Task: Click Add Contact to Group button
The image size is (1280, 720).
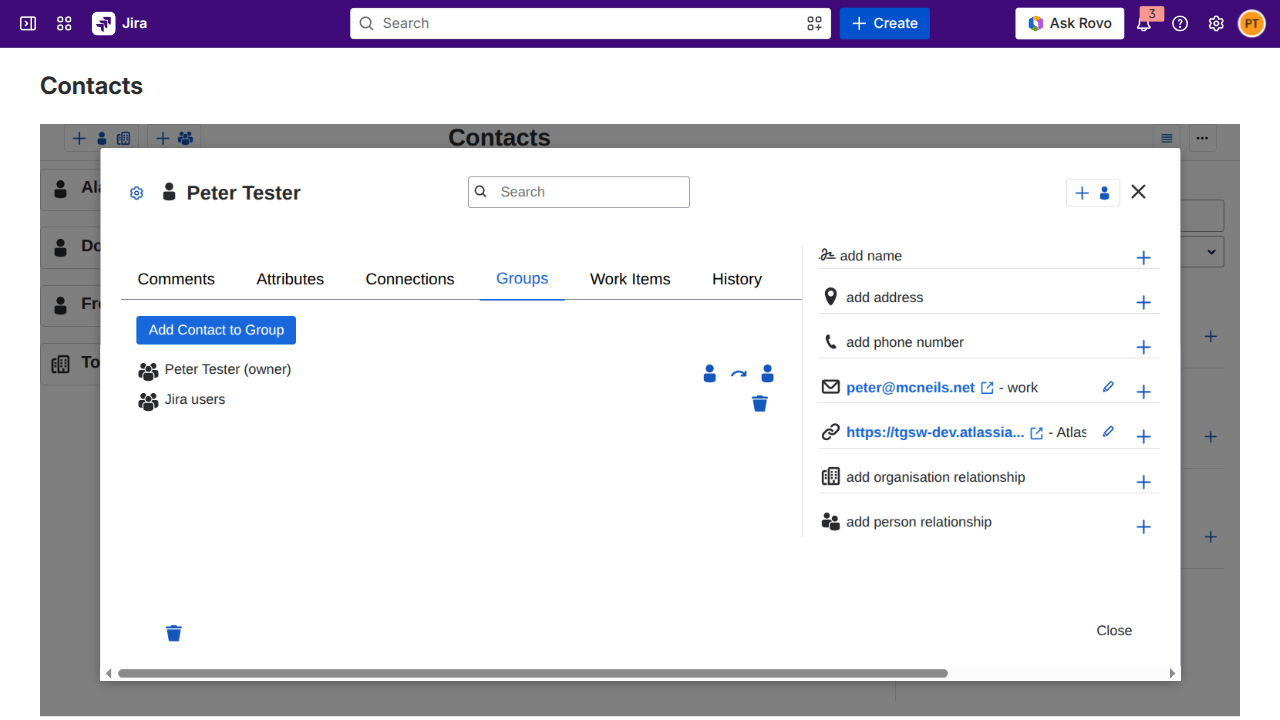Action: click(x=216, y=330)
